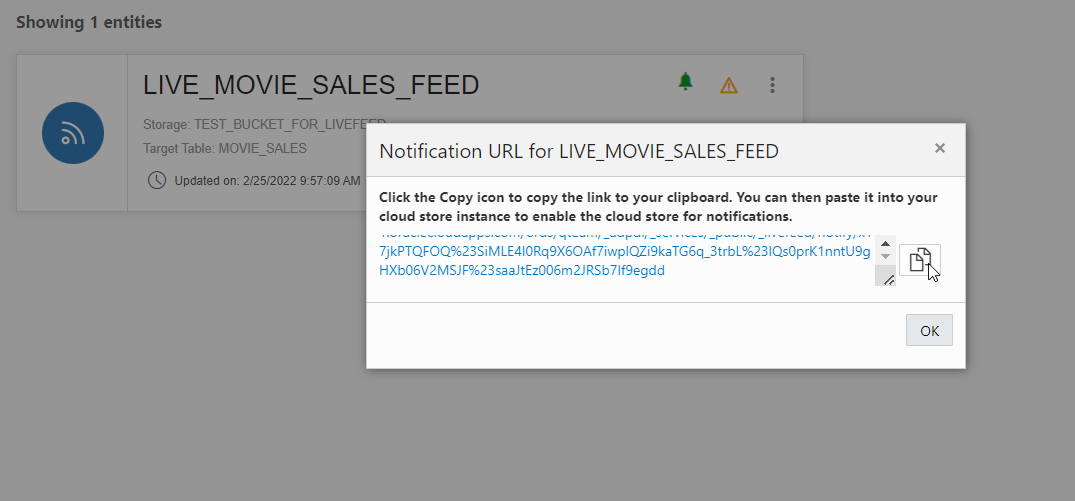
Task: Click the URL box scroll up arrow
Action: [885, 244]
